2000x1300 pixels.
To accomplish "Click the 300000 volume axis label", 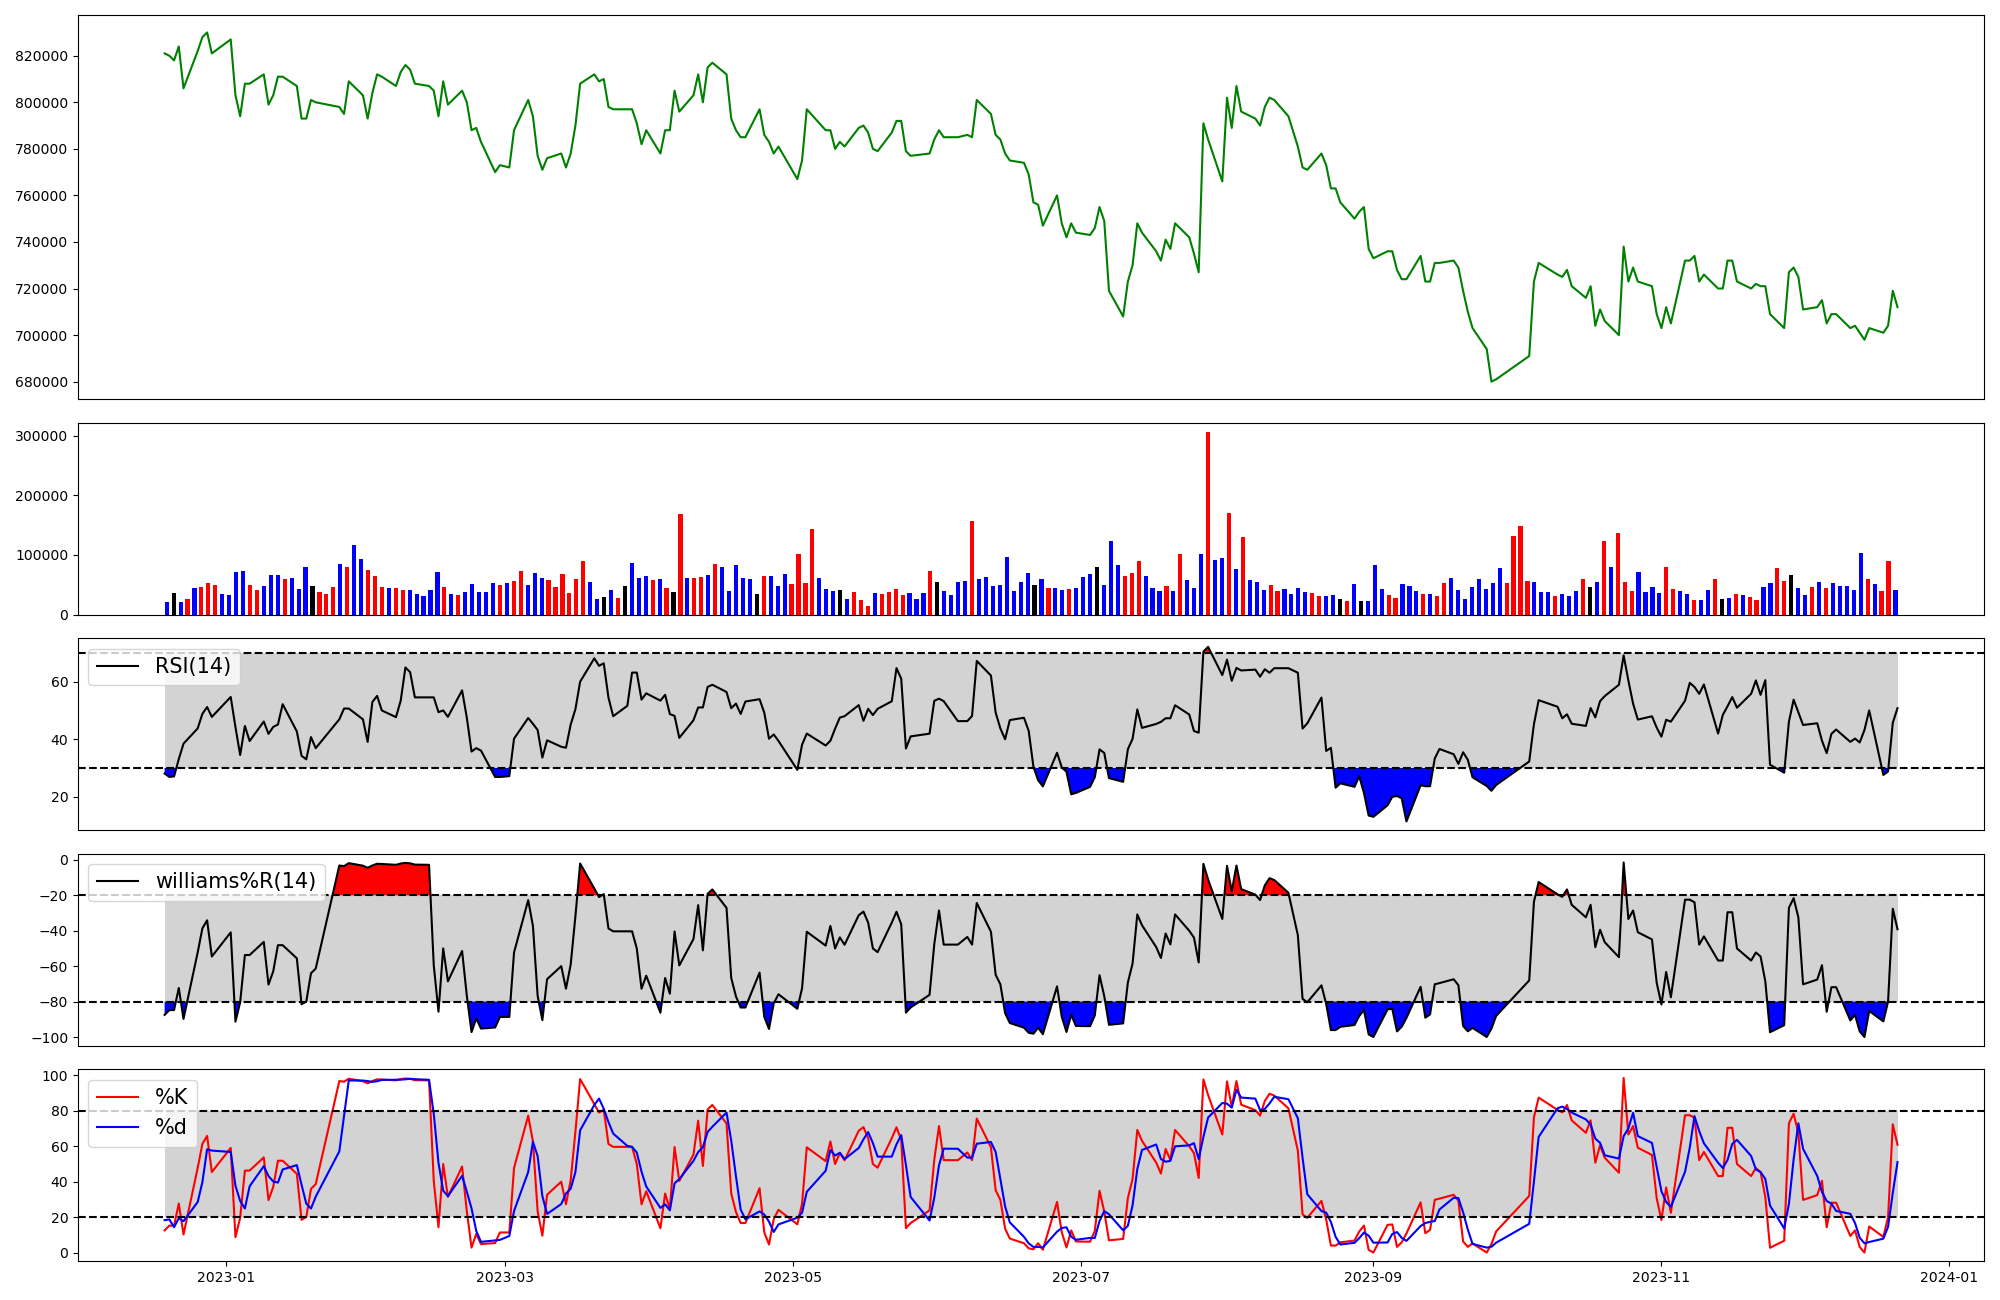I will 42,436.
